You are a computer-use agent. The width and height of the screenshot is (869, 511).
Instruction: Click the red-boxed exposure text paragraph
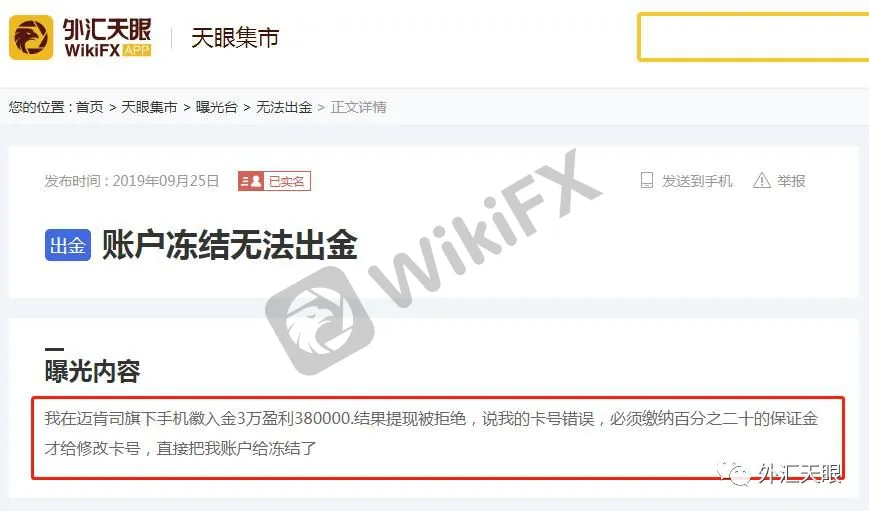point(438,437)
